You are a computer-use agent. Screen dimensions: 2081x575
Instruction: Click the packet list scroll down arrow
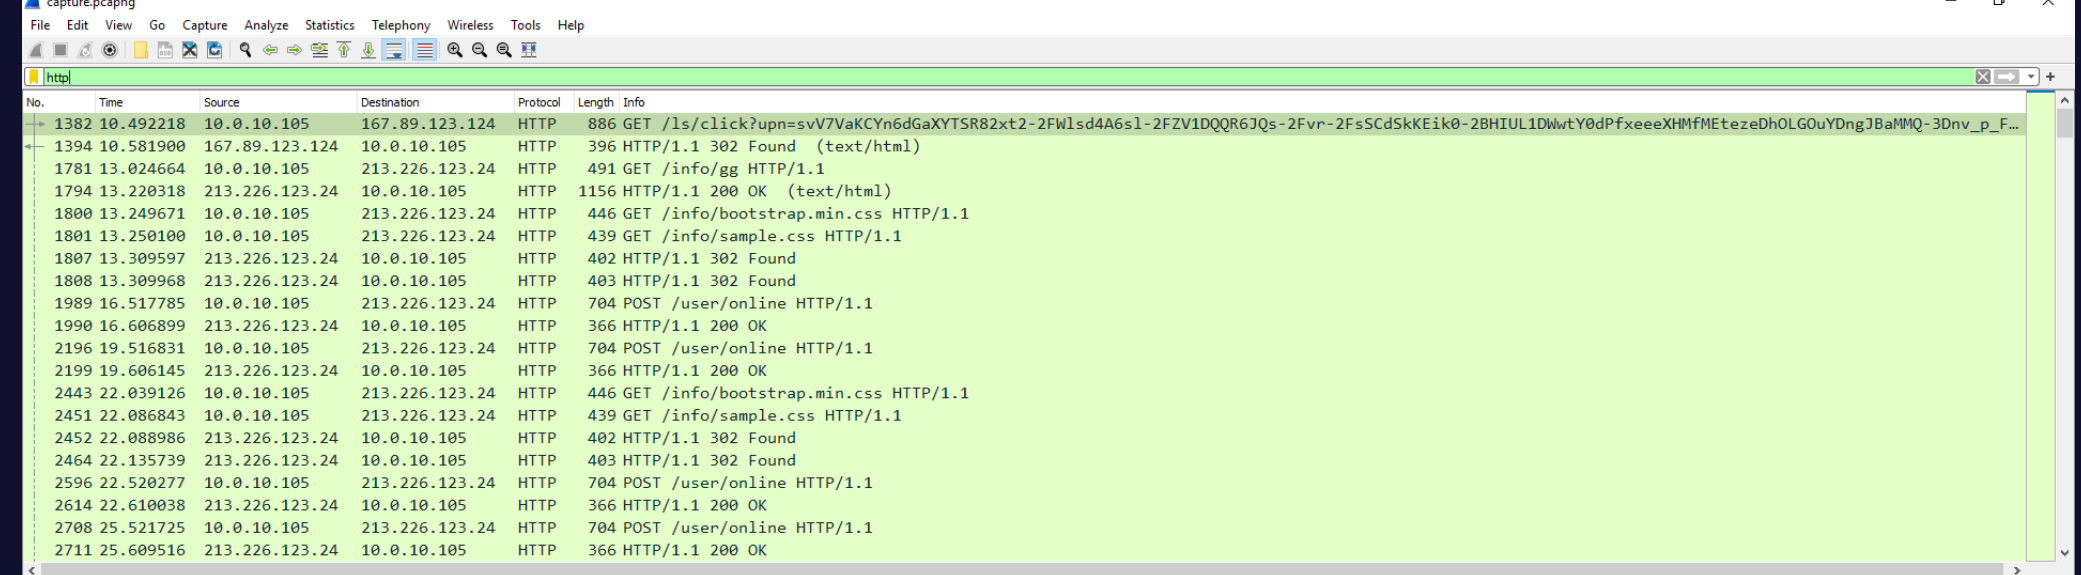click(2065, 552)
